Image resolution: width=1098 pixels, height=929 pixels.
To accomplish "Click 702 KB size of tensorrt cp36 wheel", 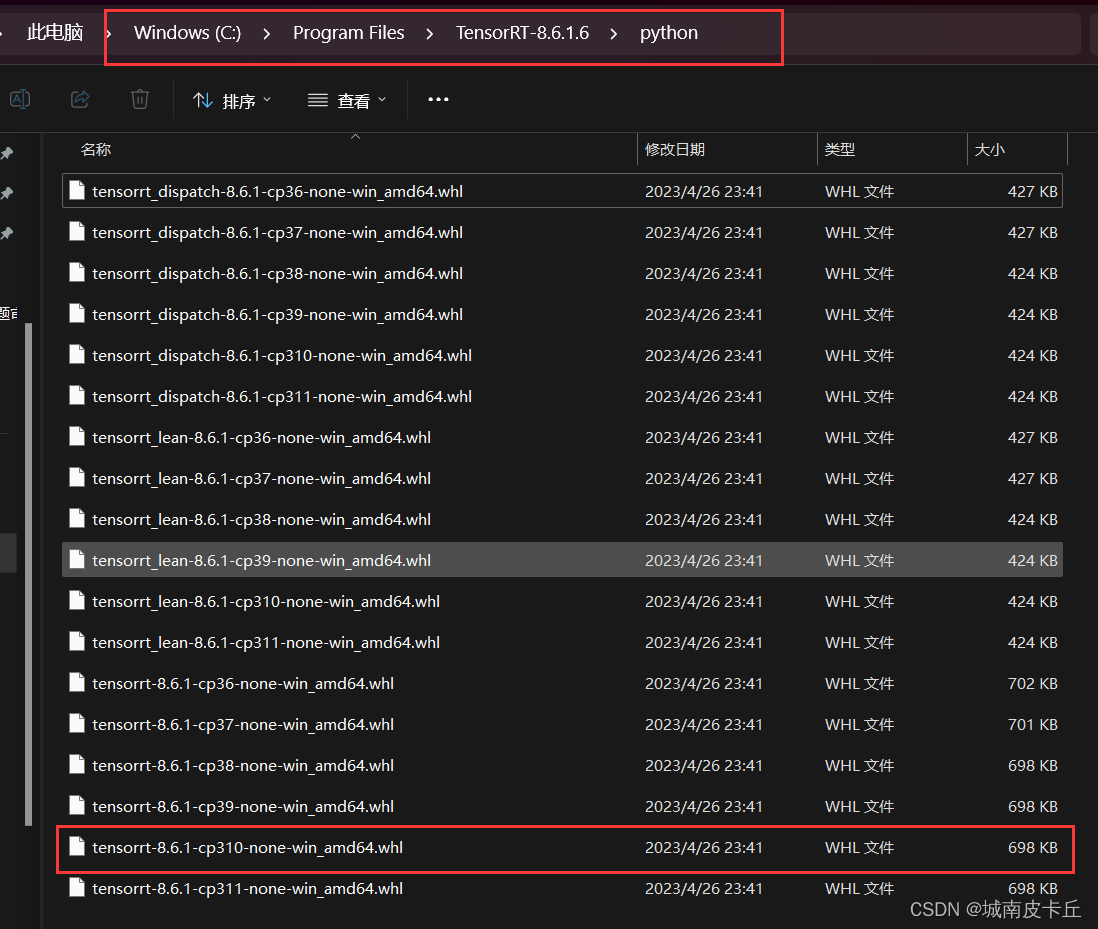I will pos(1032,683).
